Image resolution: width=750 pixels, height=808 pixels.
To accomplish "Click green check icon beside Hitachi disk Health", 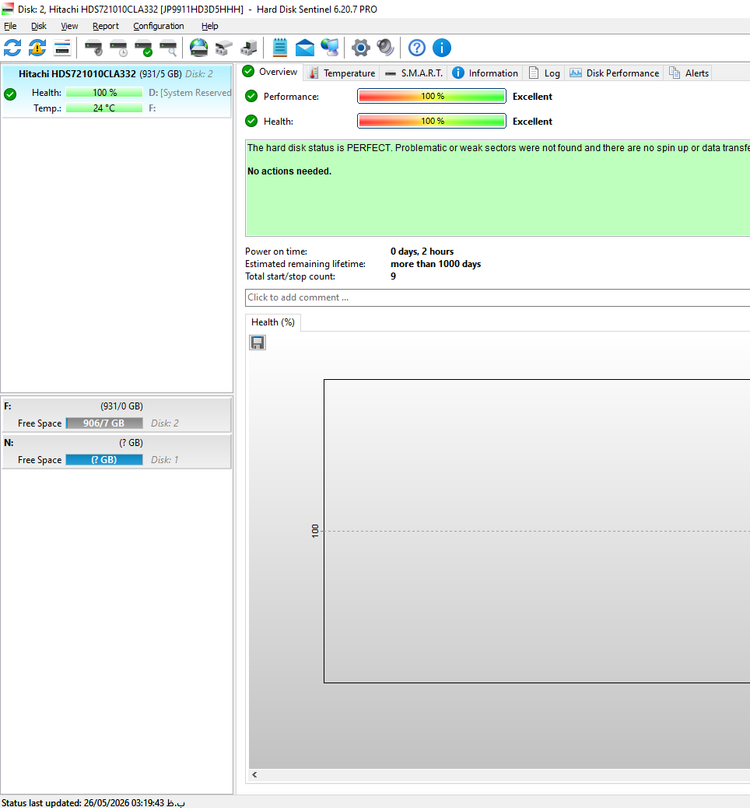I will pos(10,94).
